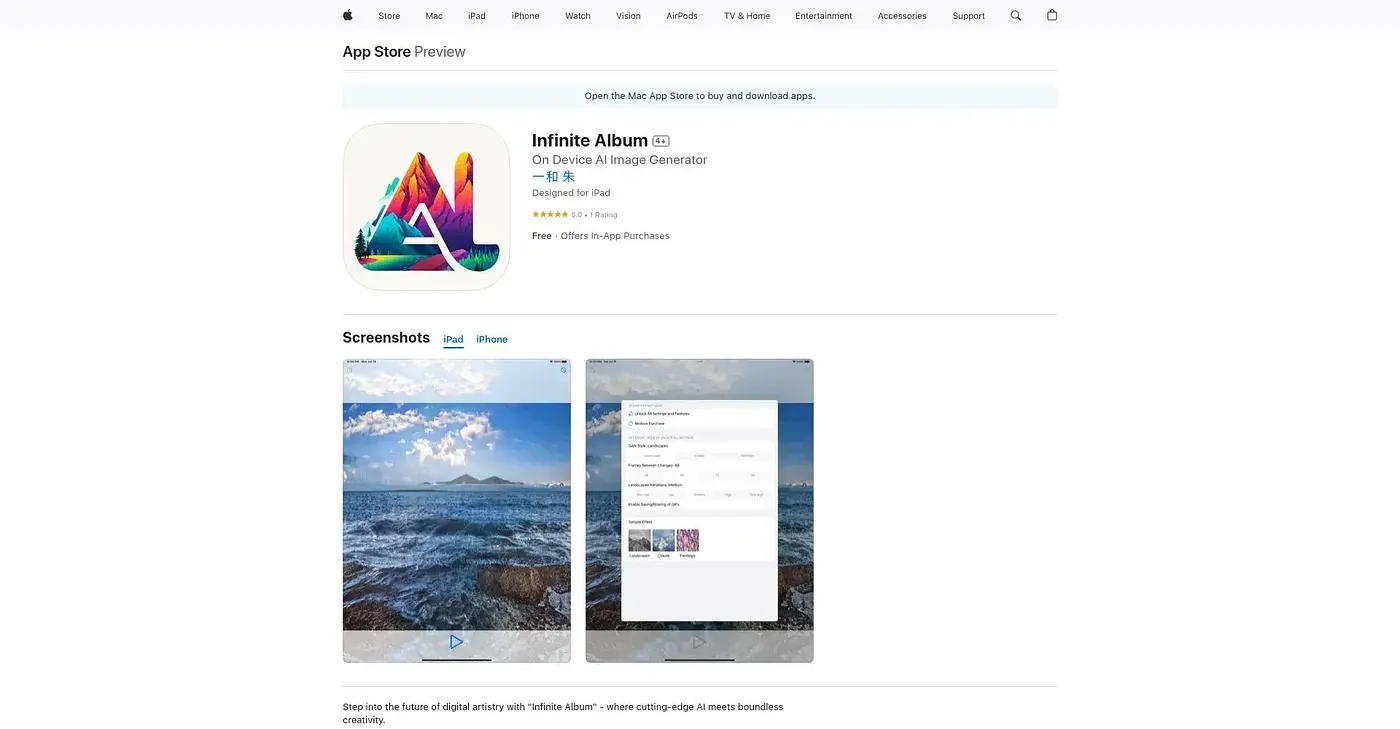Open the Mac menu item
Screen dimensions: 1400x729
coord(434,16)
